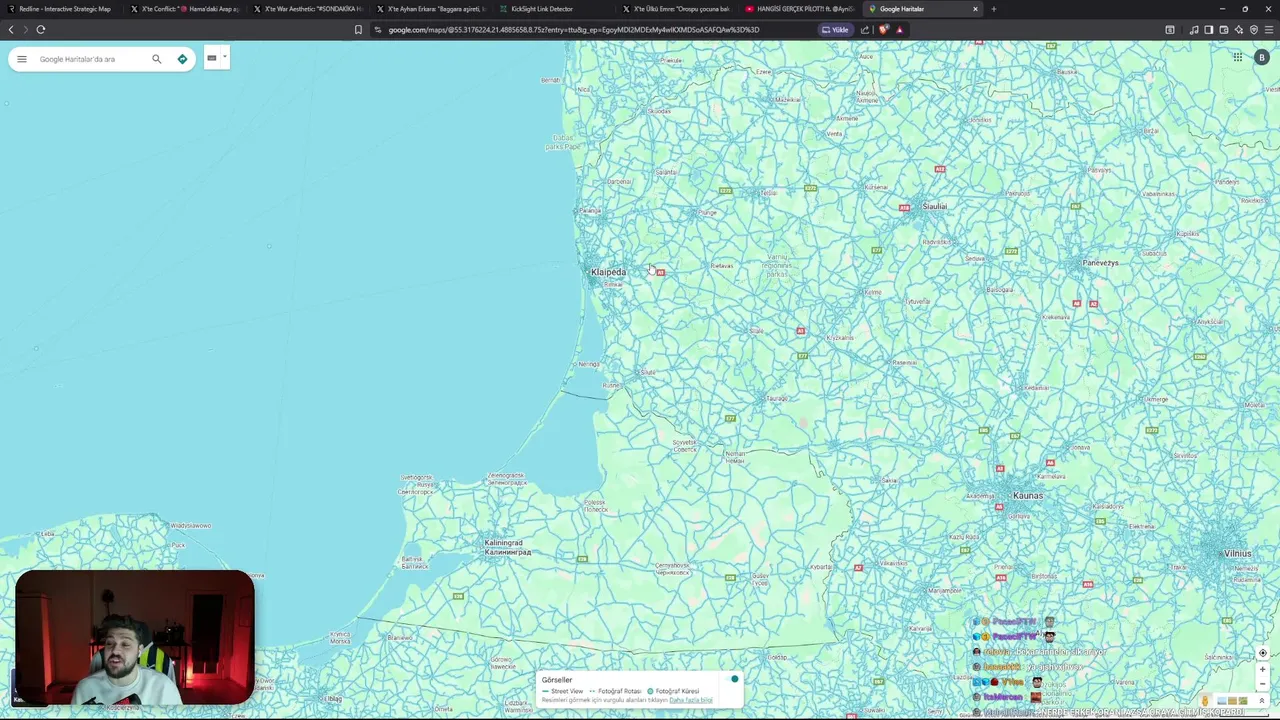Switch to the KickSight Link Detector tab

(554, 9)
